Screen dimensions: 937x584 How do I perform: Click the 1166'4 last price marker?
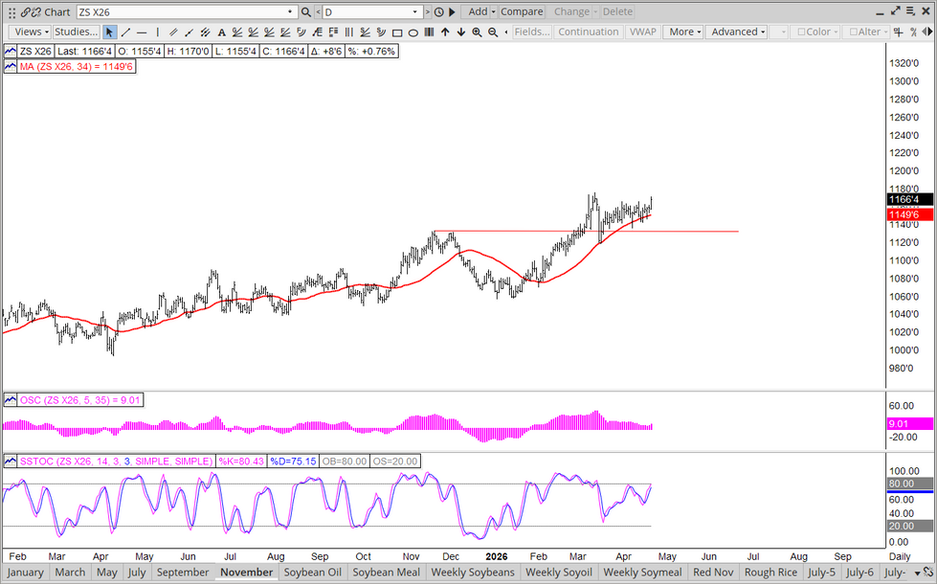pyautogui.click(x=910, y=199)
